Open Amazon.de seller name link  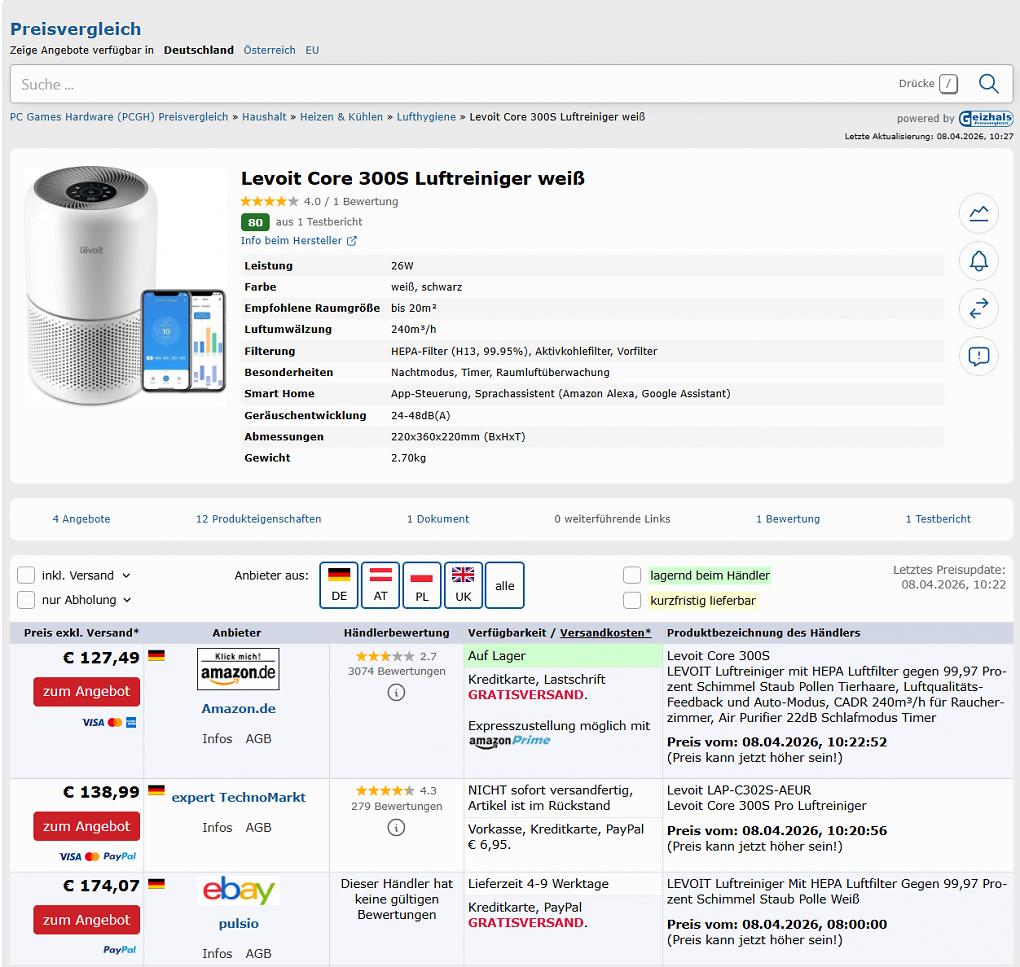click(238, 709)
